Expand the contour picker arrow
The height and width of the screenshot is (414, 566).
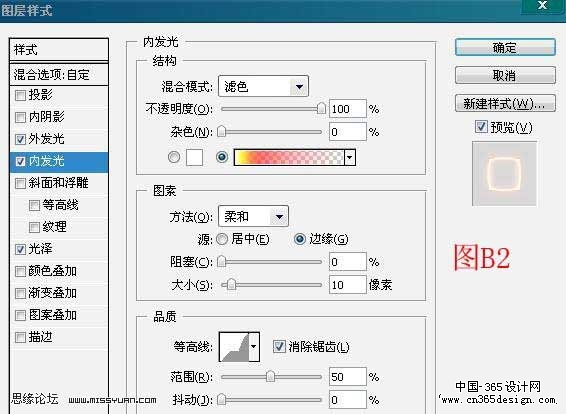pyautogui.click(x=254, y=347)
